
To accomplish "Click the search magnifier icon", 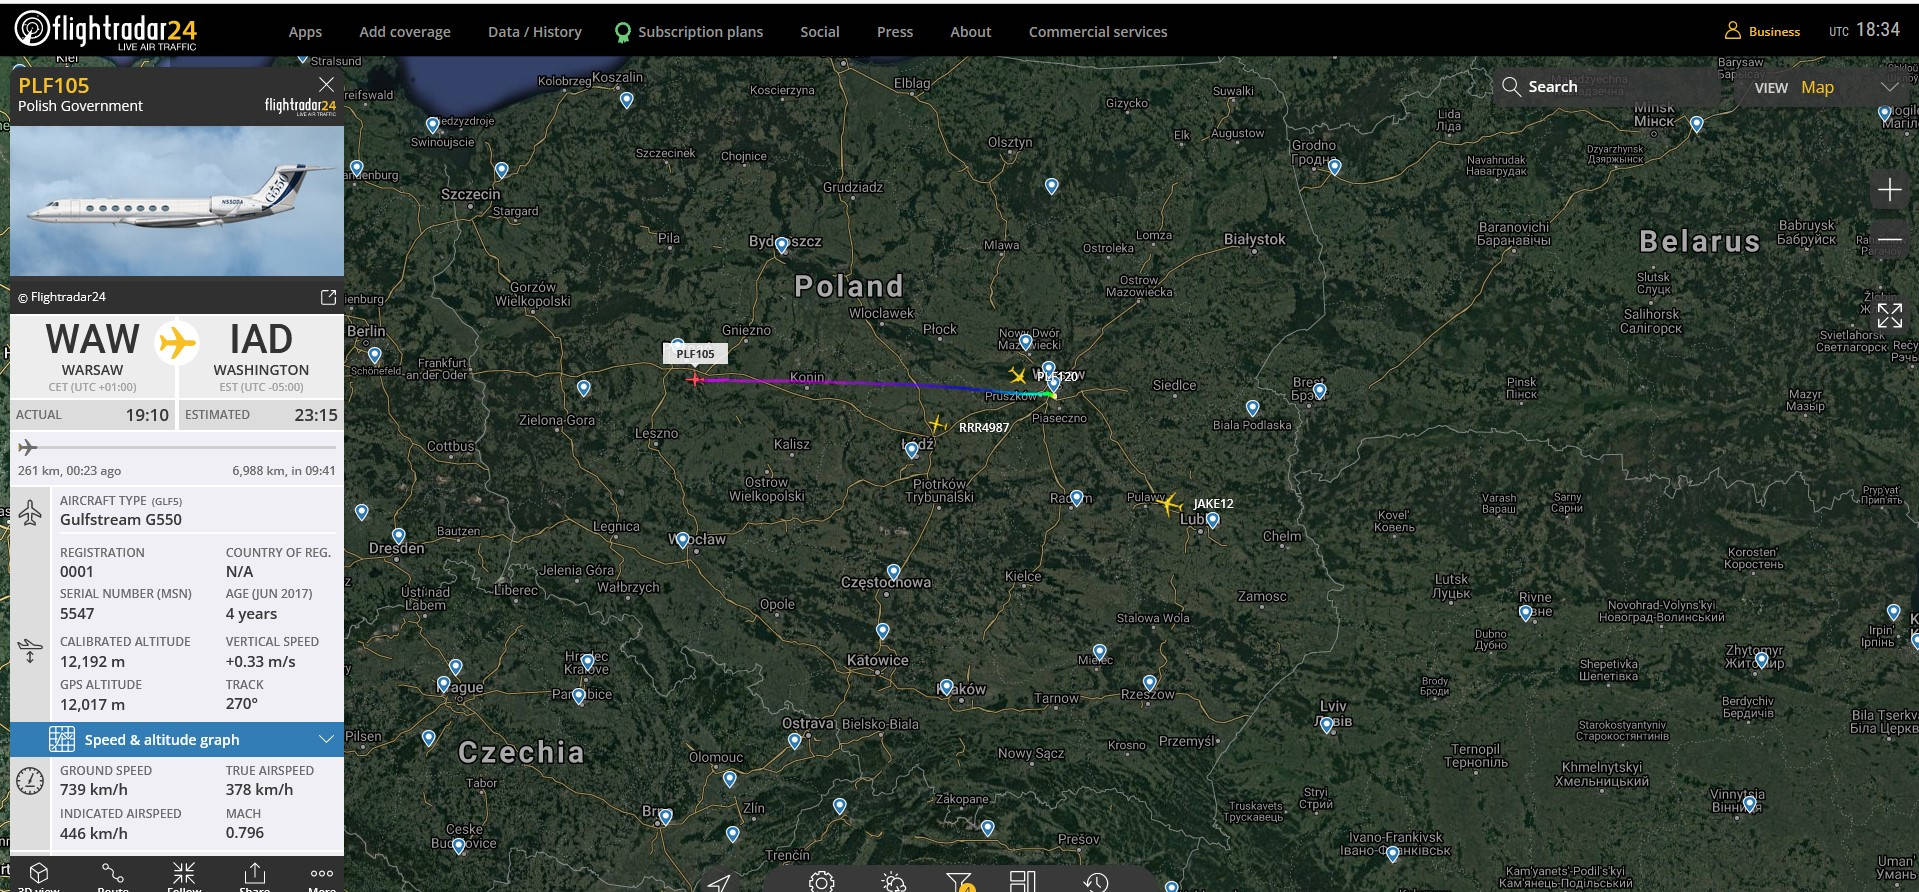I will 1511,87.
